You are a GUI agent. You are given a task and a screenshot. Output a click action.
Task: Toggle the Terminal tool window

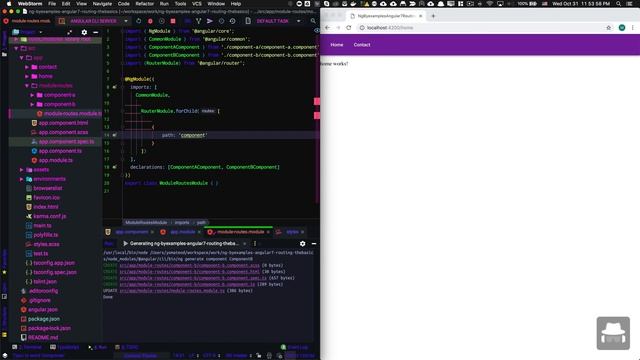(27, 347)
